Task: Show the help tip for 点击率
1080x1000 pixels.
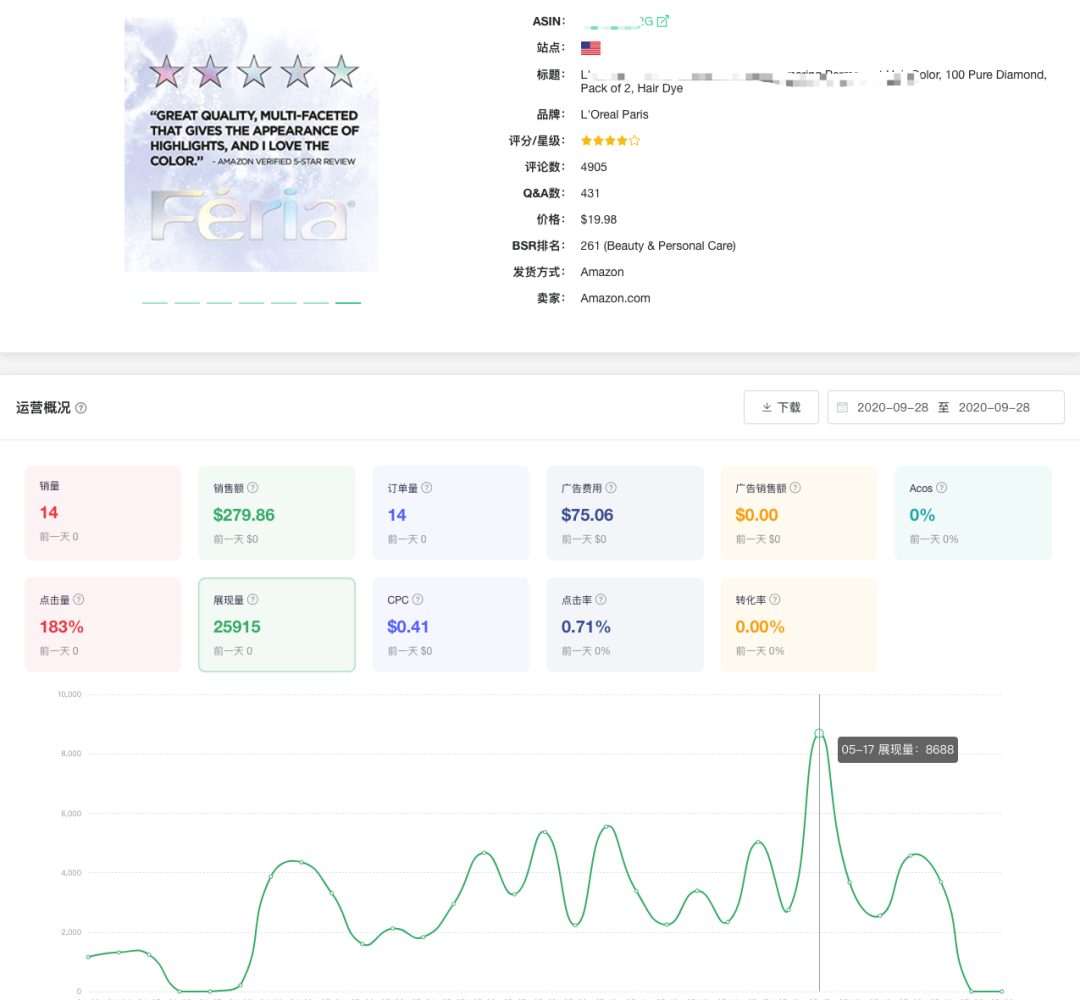Action: click(601, 599)
